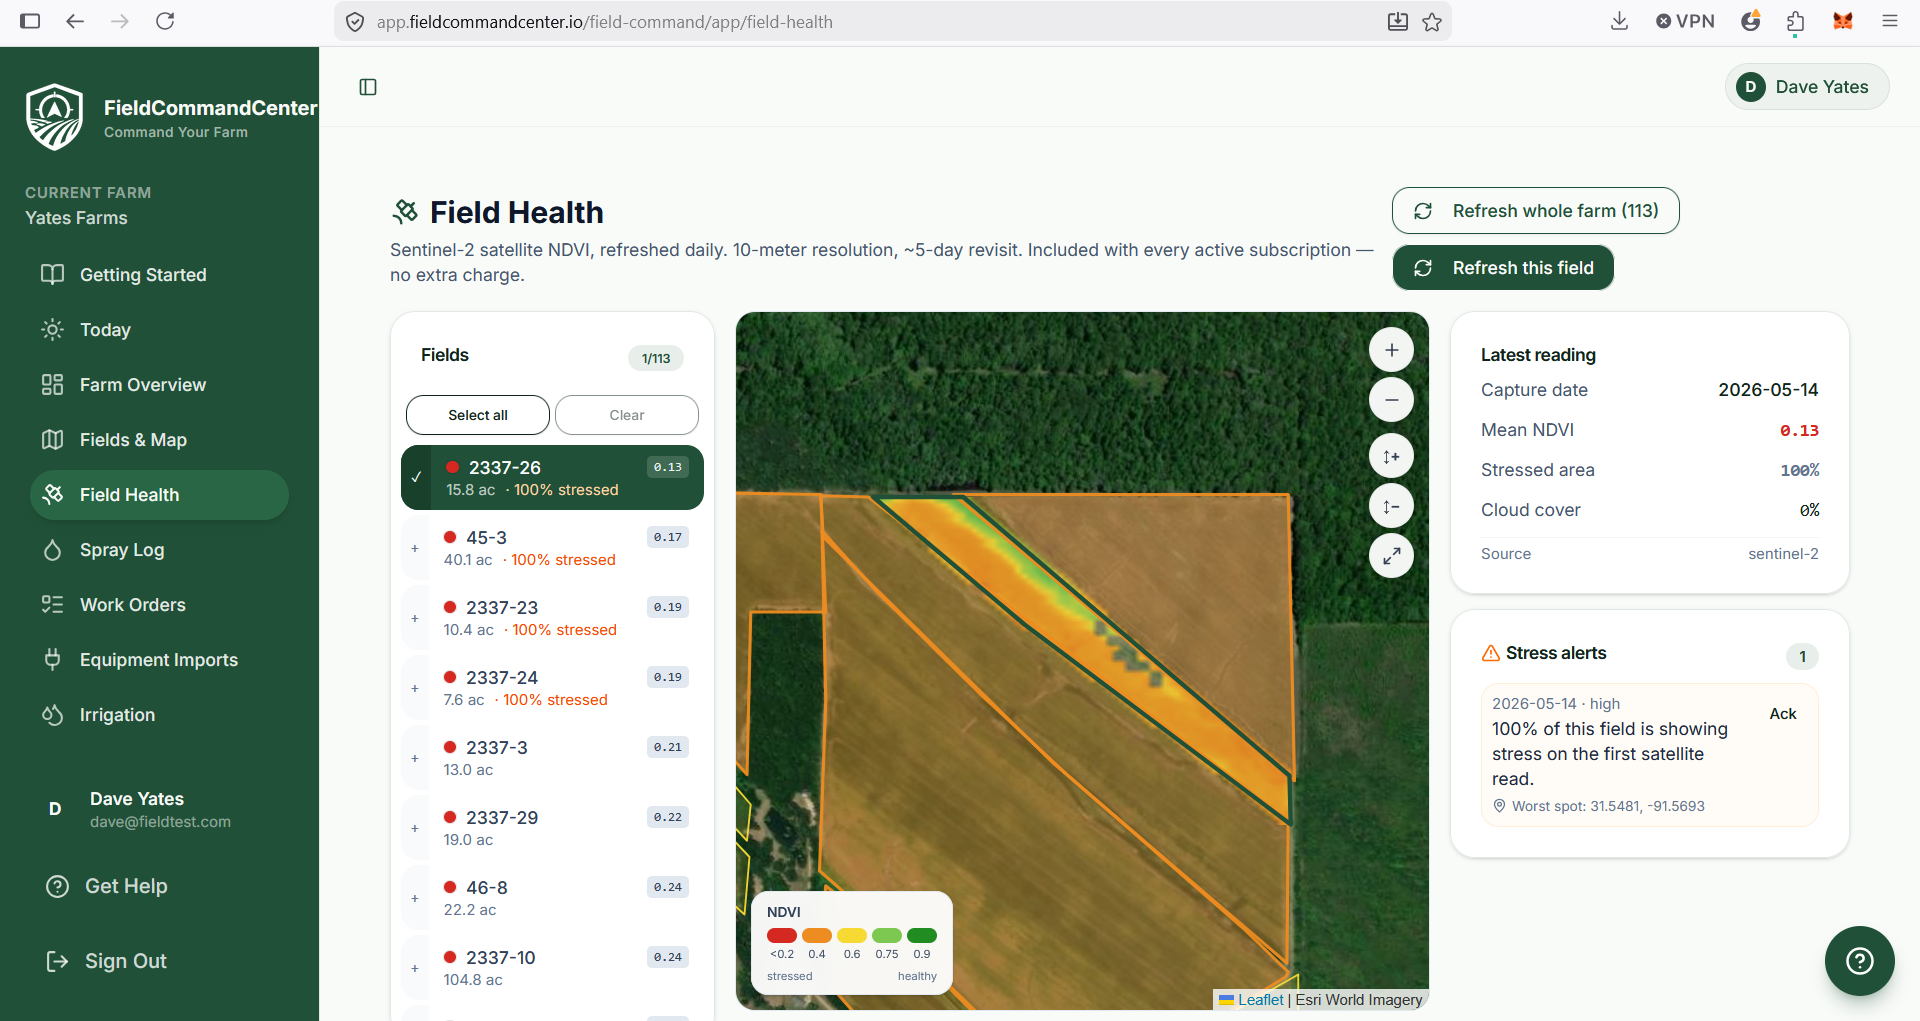Click the yellow NDVI legend swatch

tap(852, 935)
